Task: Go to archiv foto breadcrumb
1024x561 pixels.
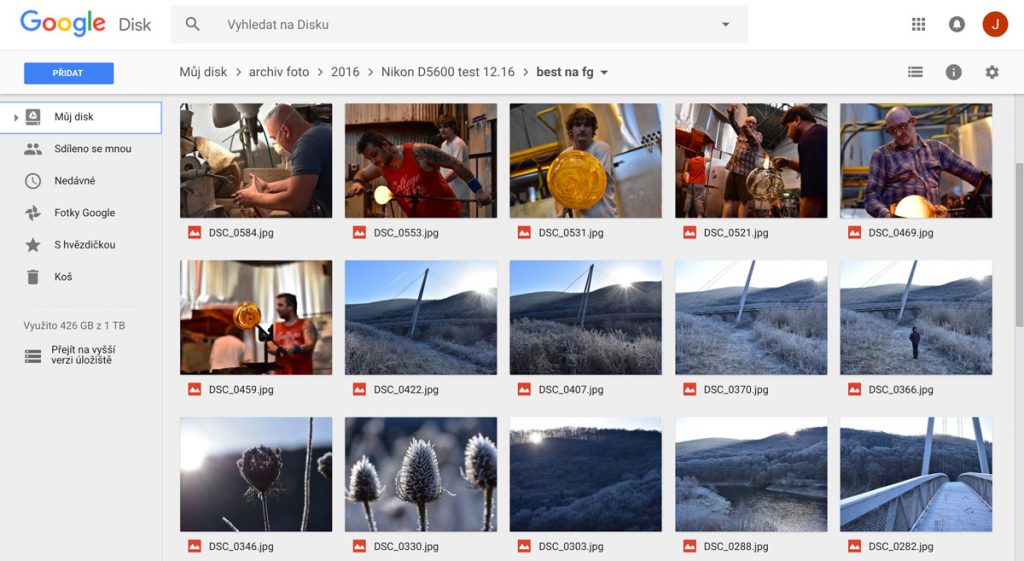Action: (x=279, y=72)
